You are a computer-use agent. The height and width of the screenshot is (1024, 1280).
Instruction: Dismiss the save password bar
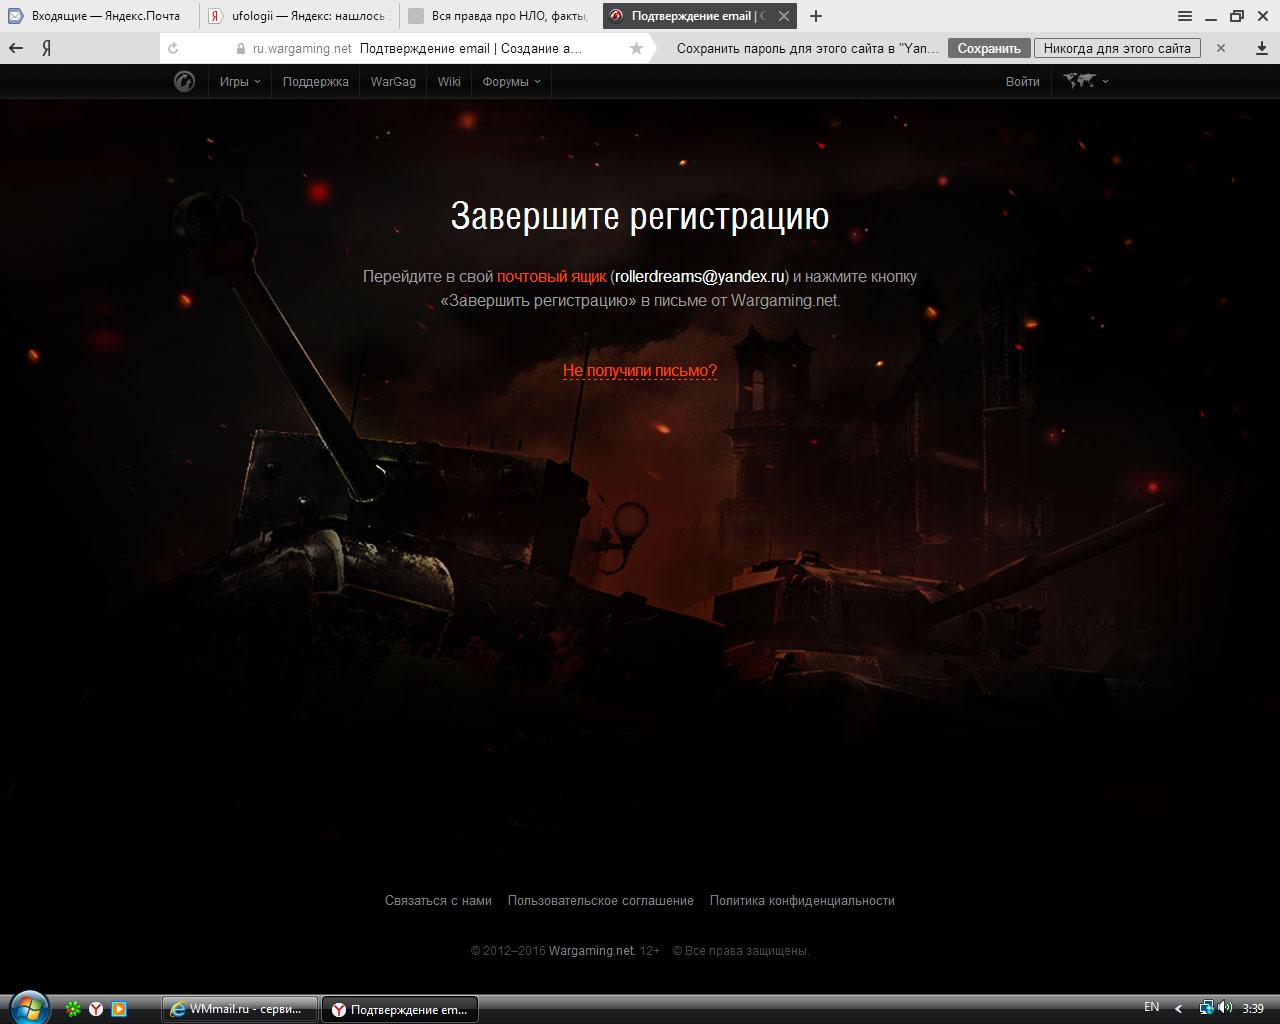pyautogui.click(x=1221, y=48)
